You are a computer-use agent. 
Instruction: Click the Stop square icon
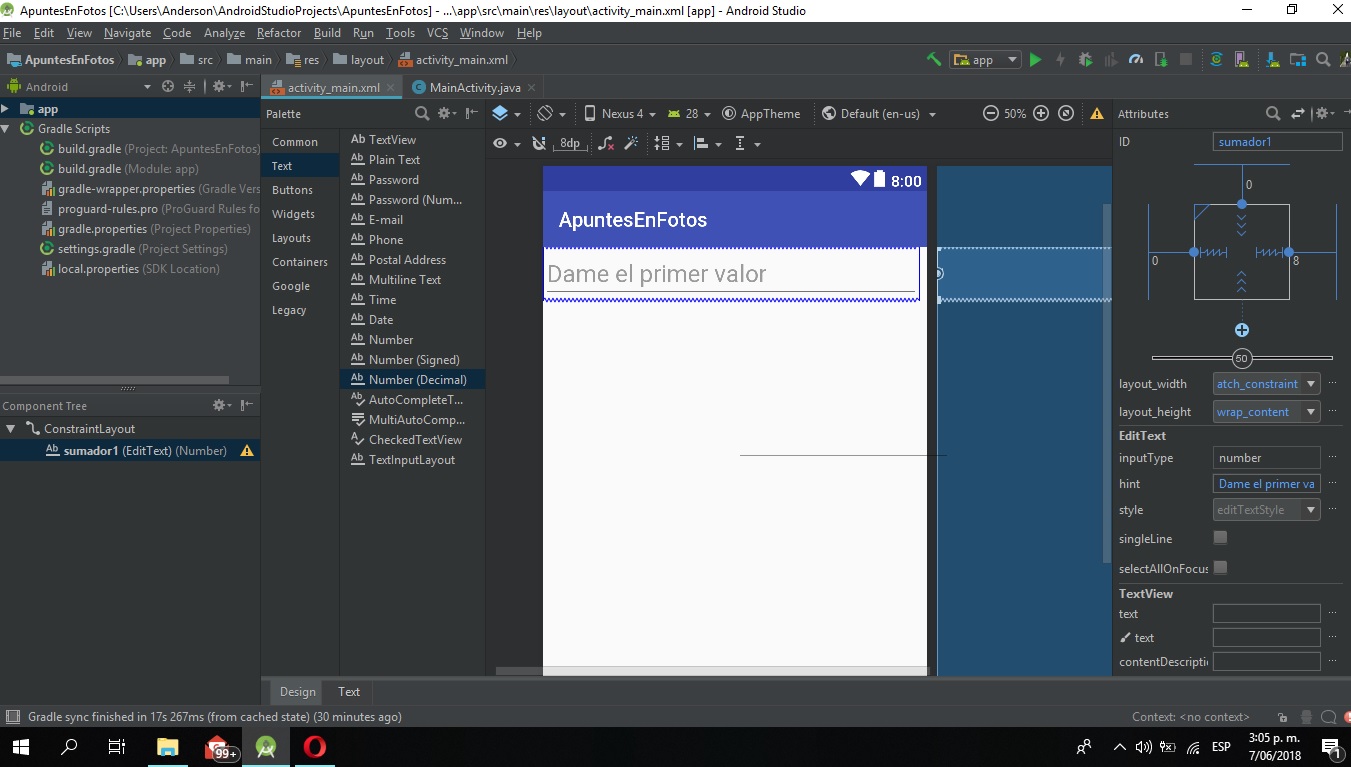pos(1186,60)
